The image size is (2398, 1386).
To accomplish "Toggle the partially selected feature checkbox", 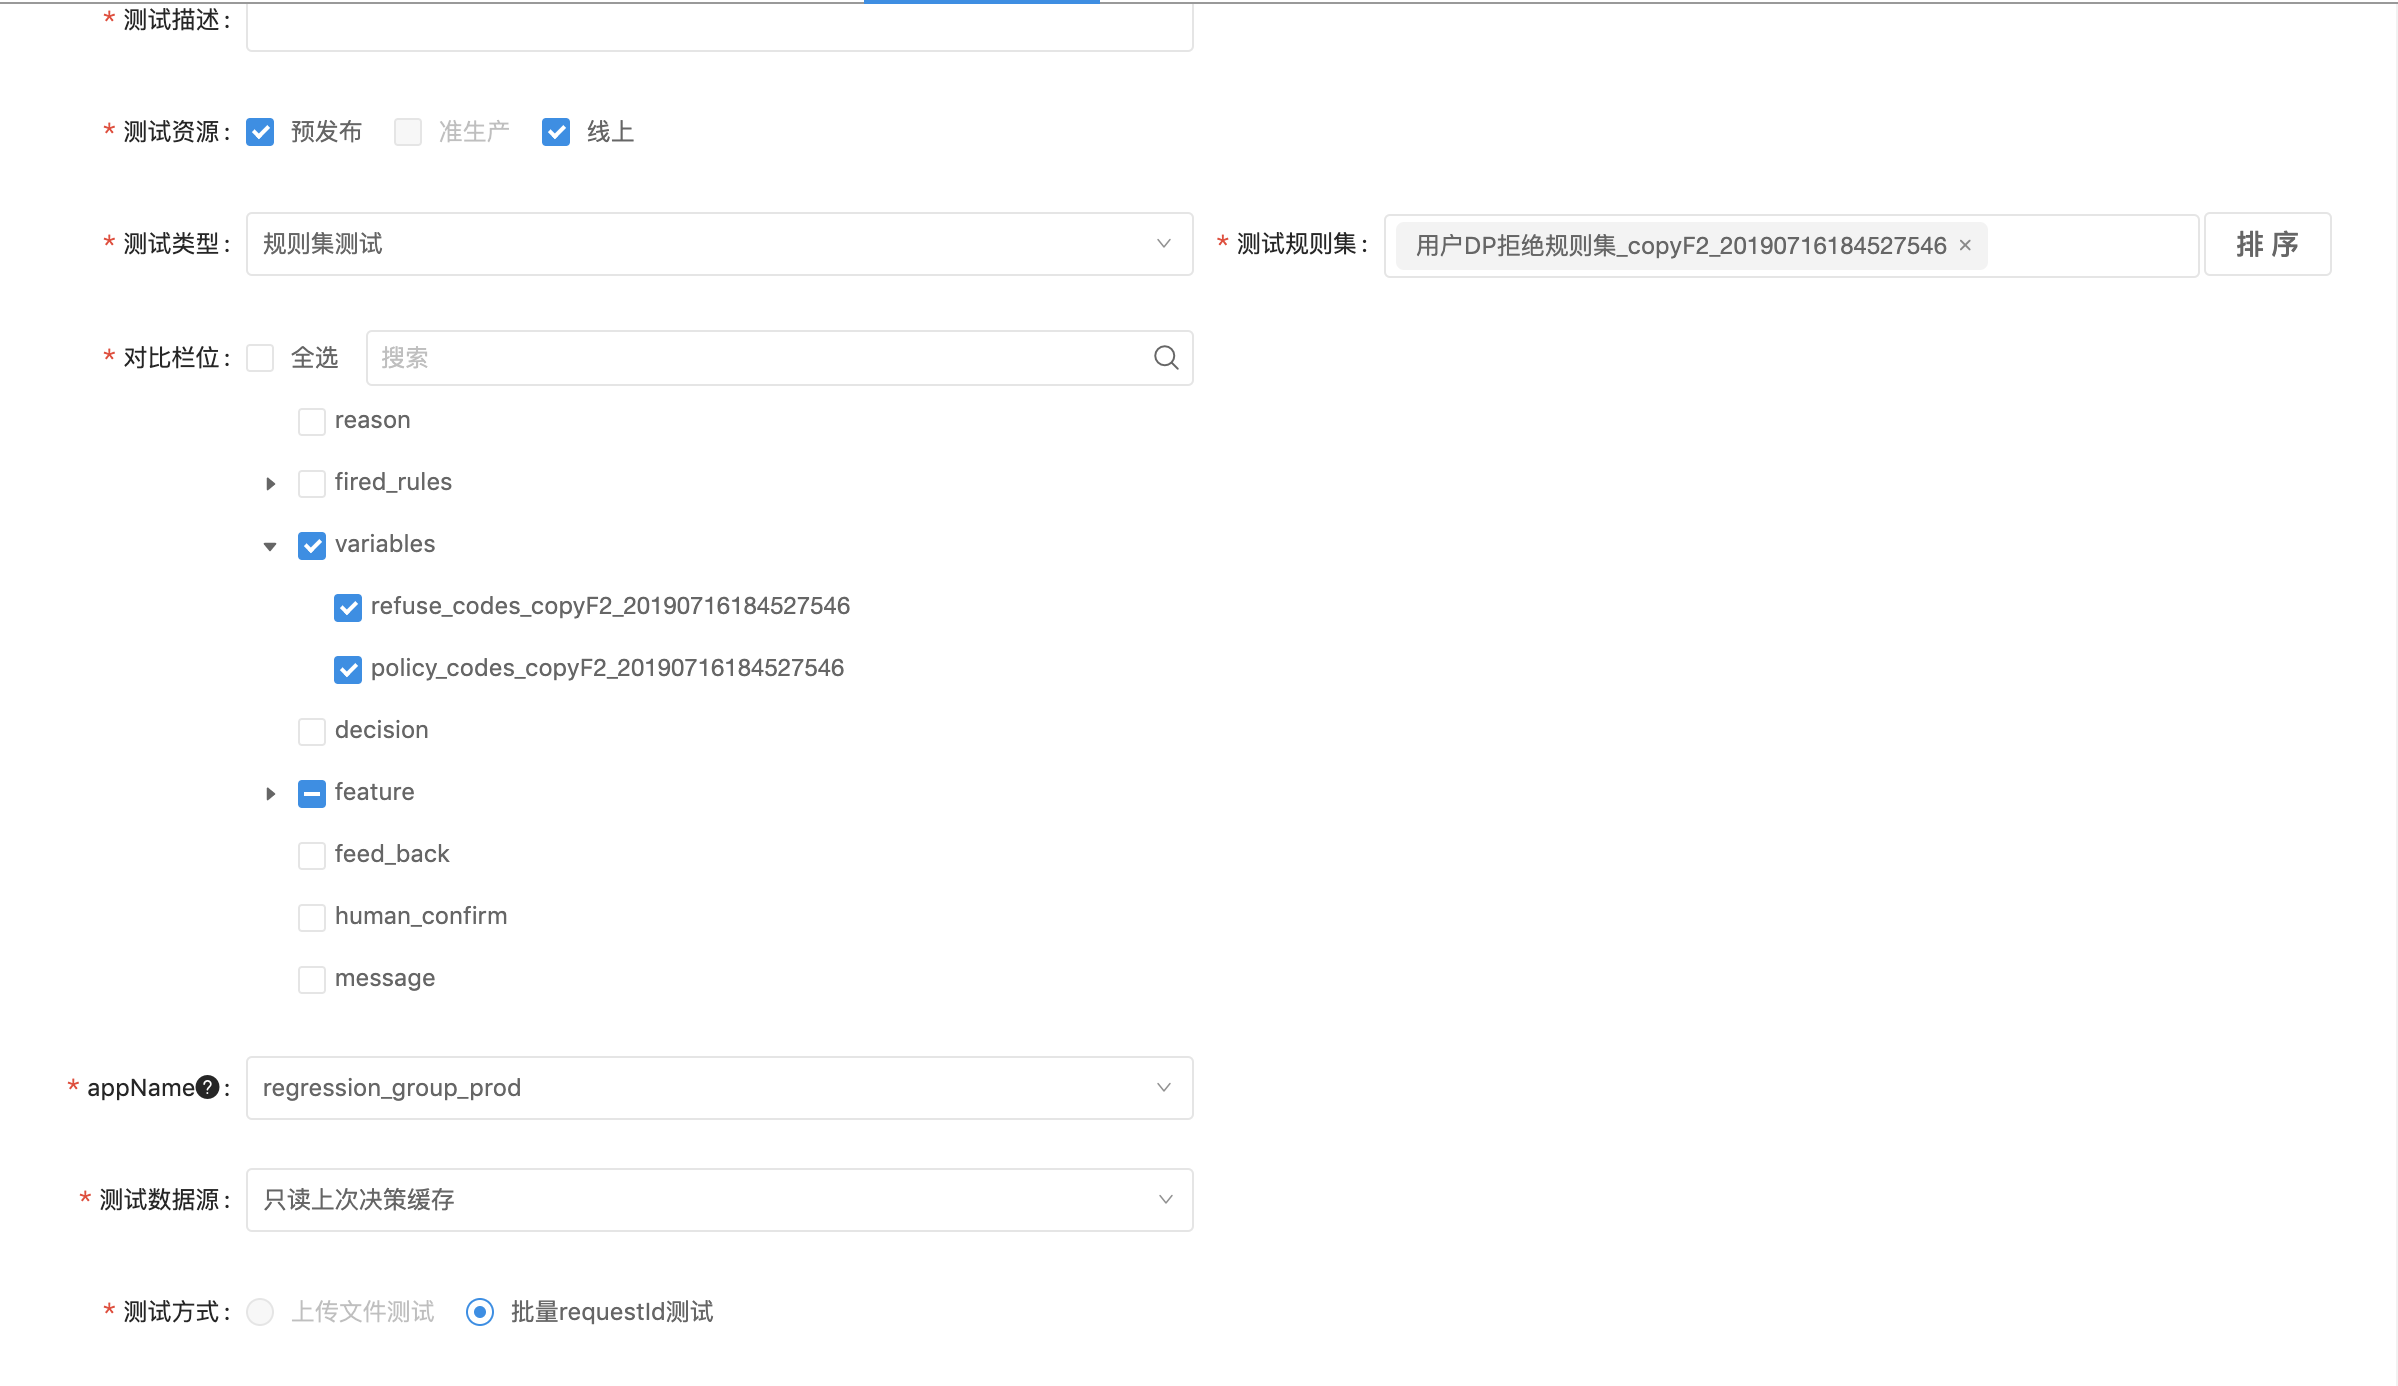I will [x=312, y=793].
